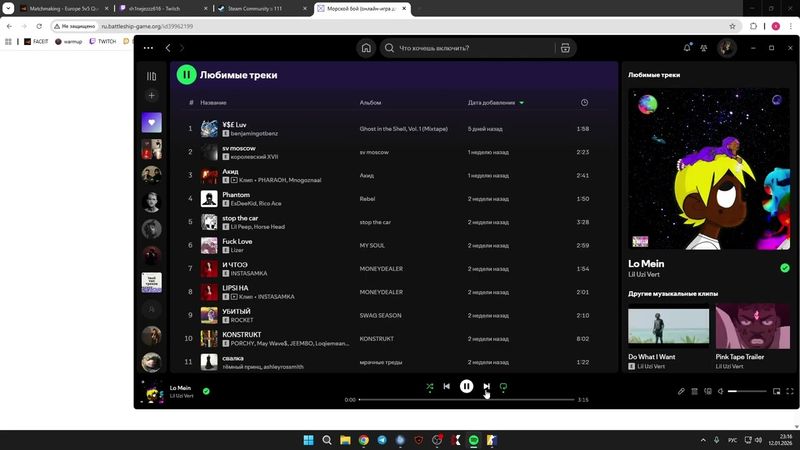
Task: Toggle repeat mode in player bar
Action: tap(504, 386)
